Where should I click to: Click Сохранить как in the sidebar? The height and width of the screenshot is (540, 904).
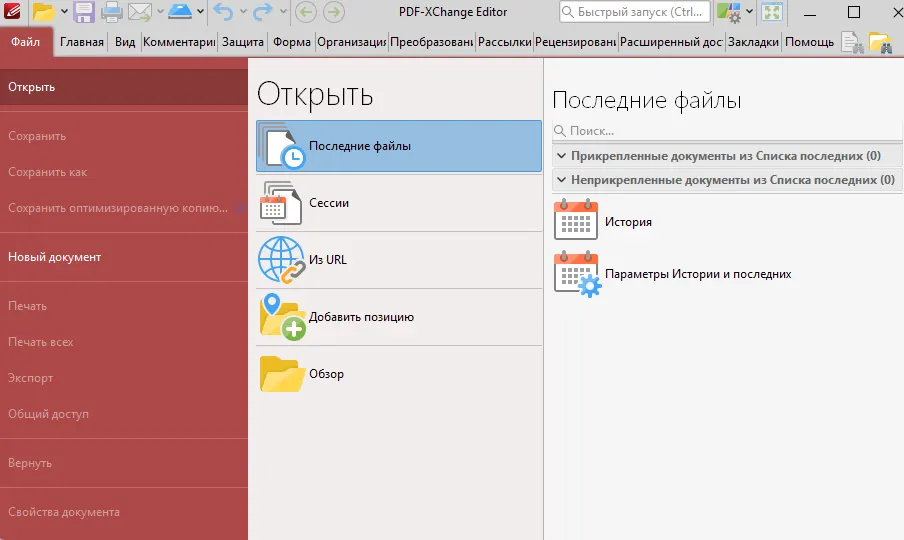pyautogui.click(x=124, y=172)
